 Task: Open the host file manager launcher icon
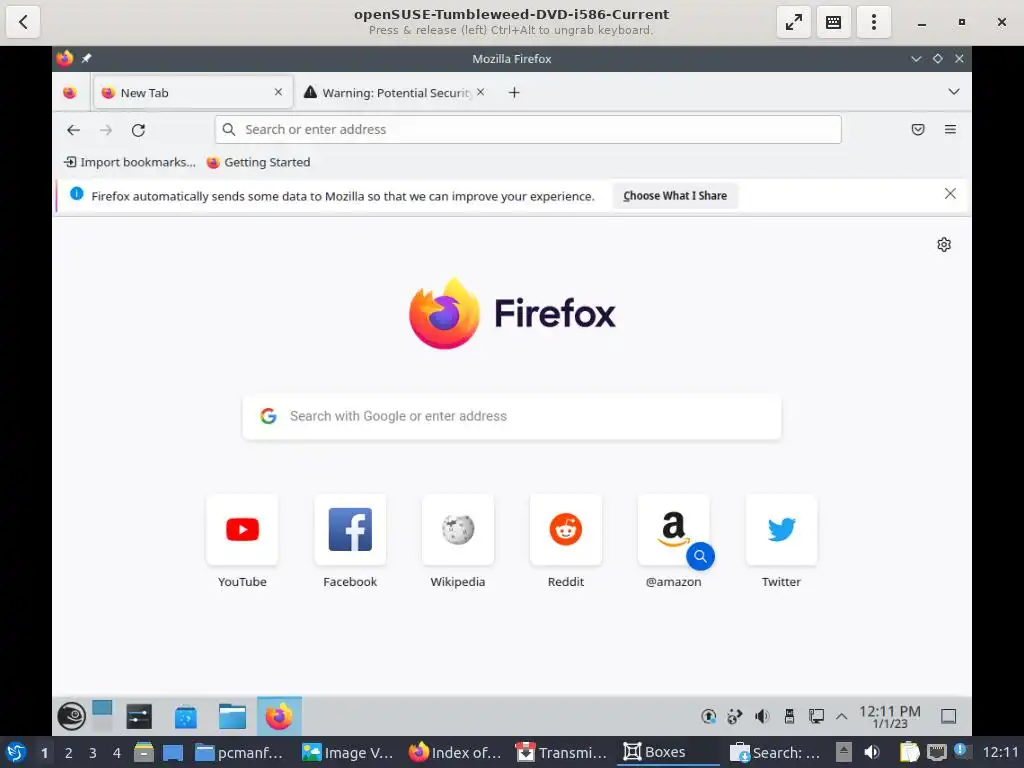(144, 752)
